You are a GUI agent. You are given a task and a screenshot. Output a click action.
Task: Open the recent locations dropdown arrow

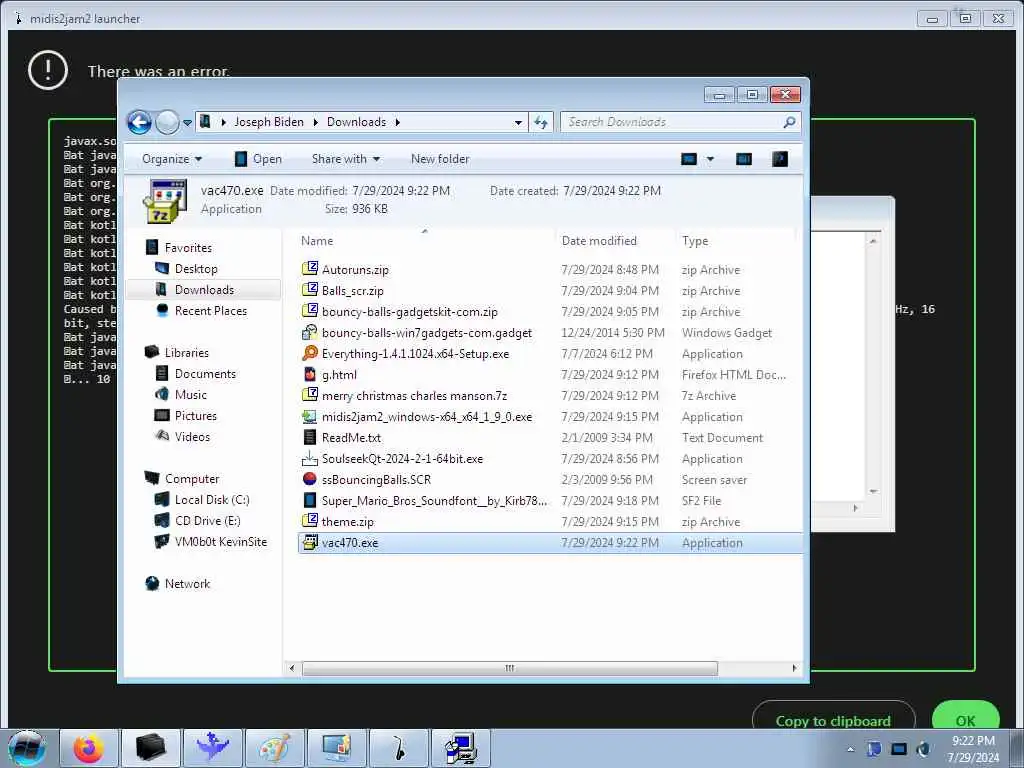click(x=187, y=123)
